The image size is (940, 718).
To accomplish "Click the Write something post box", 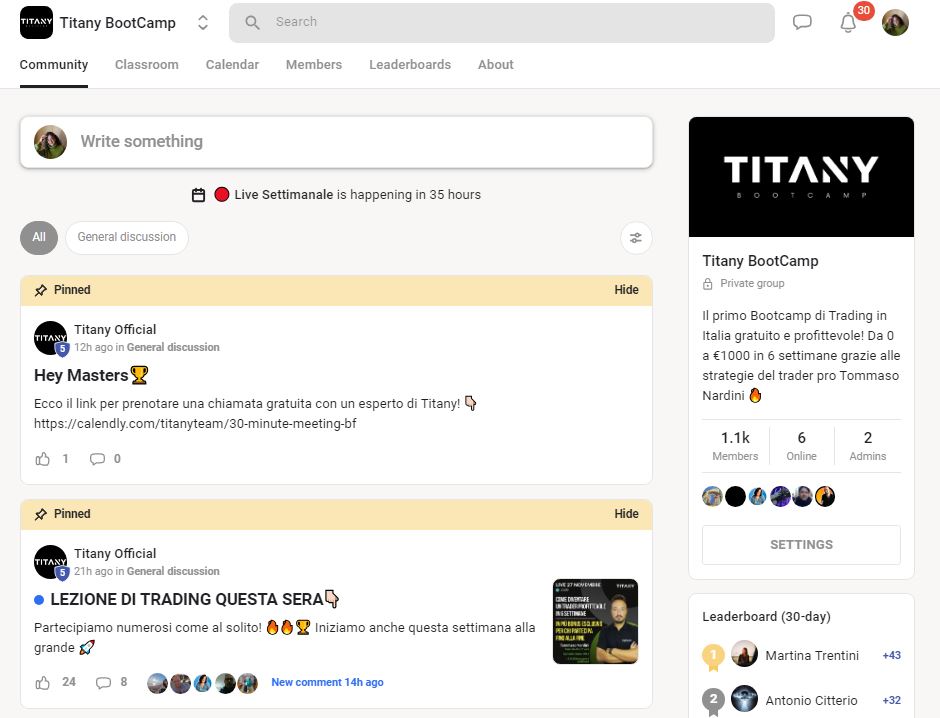I will click(336, 142).
